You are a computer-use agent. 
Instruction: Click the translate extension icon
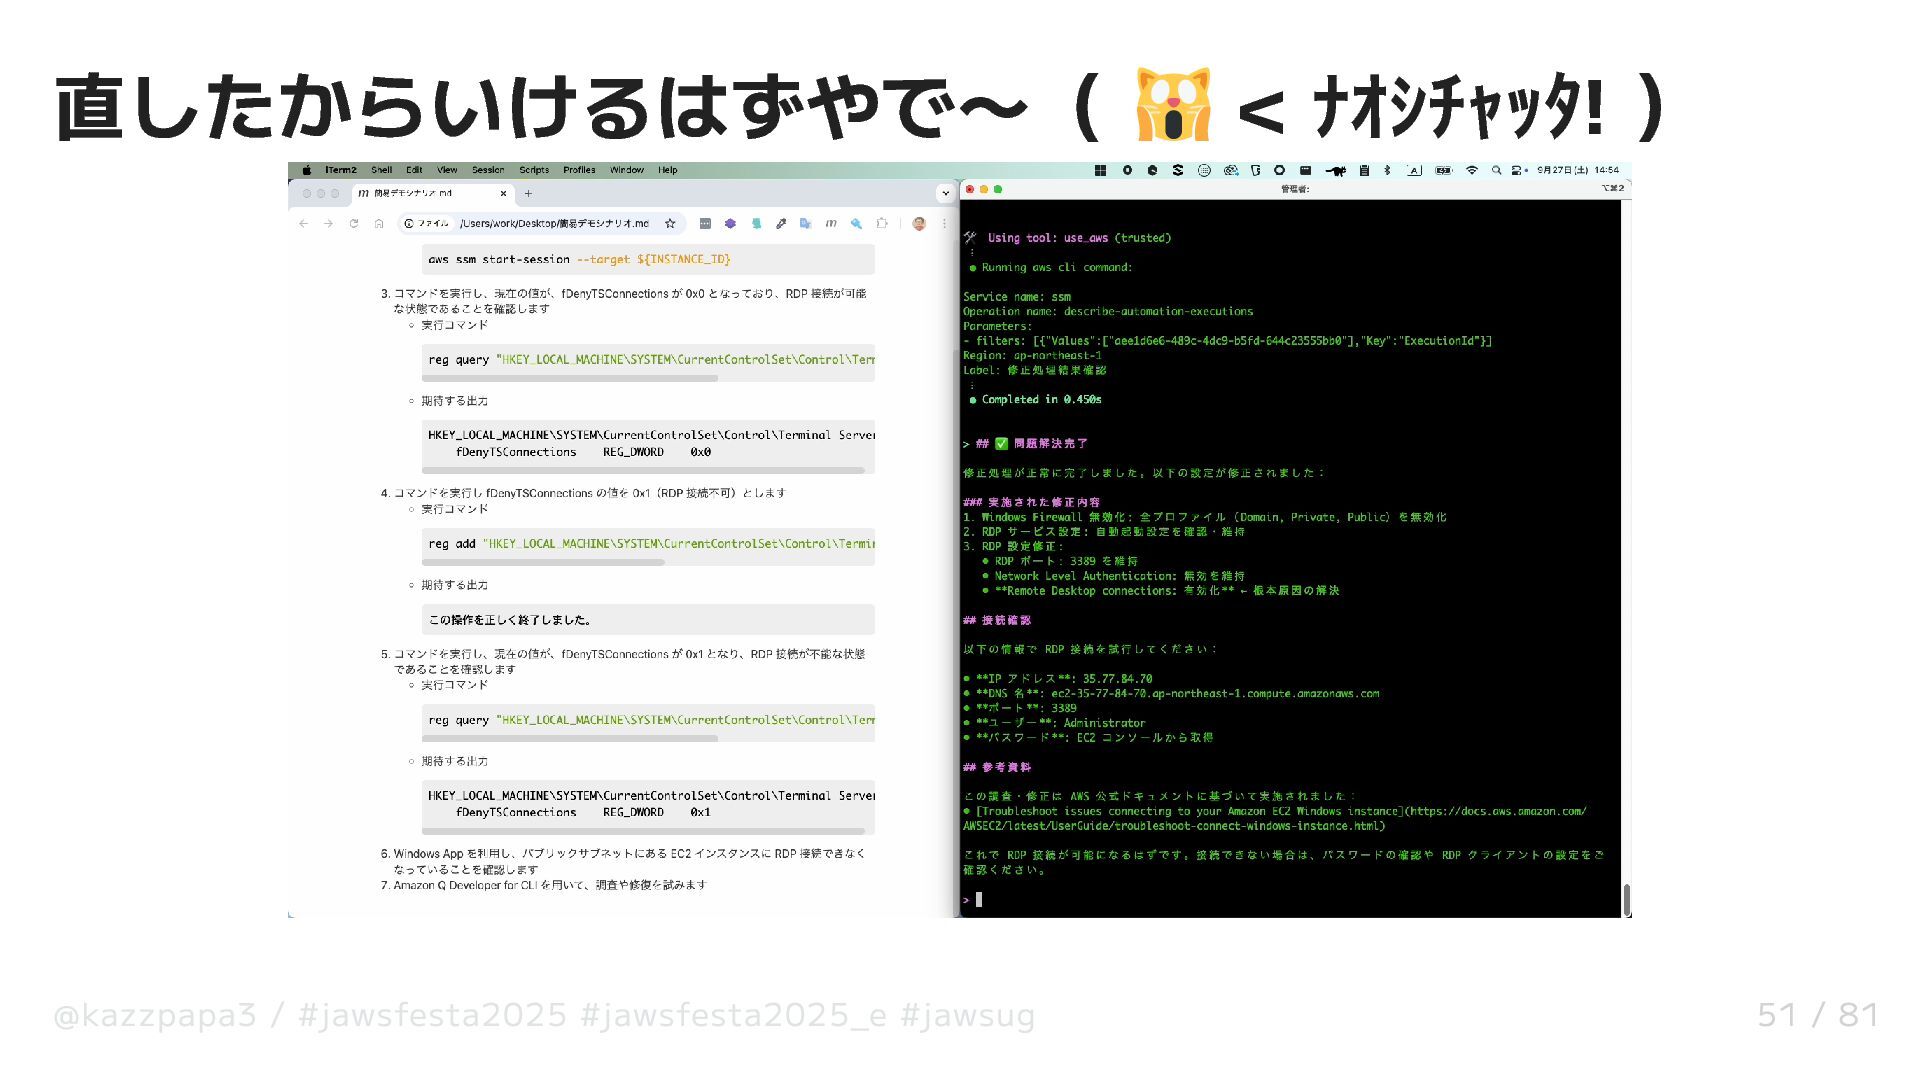click(806, 224)
